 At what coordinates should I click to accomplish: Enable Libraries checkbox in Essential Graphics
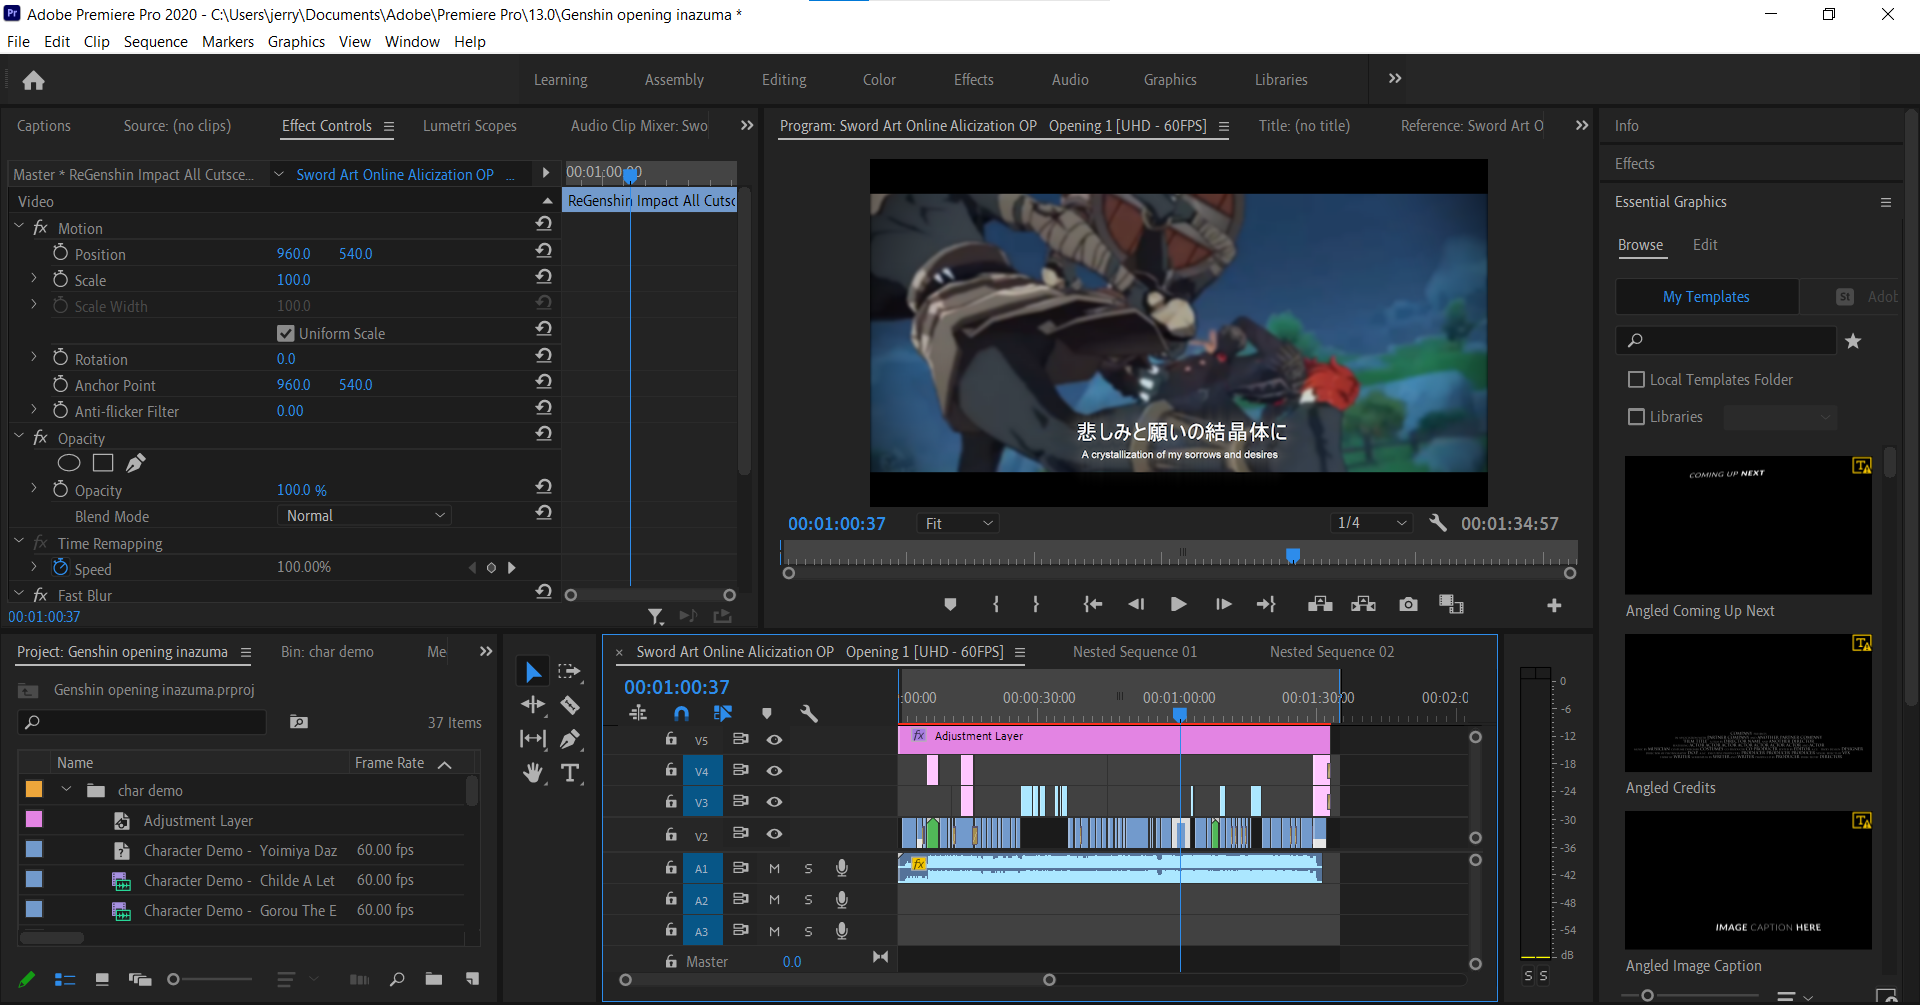click(1636, 417)
